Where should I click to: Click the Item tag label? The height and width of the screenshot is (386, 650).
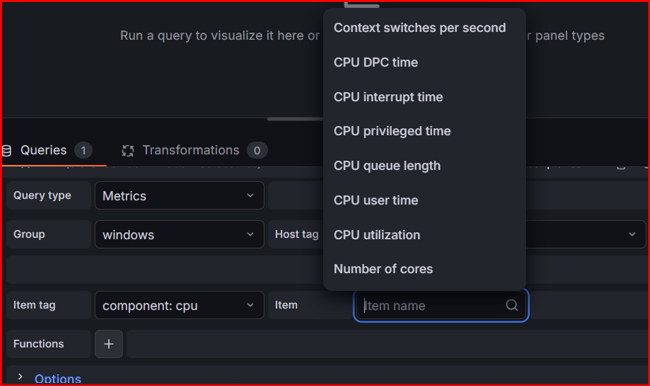34,305
